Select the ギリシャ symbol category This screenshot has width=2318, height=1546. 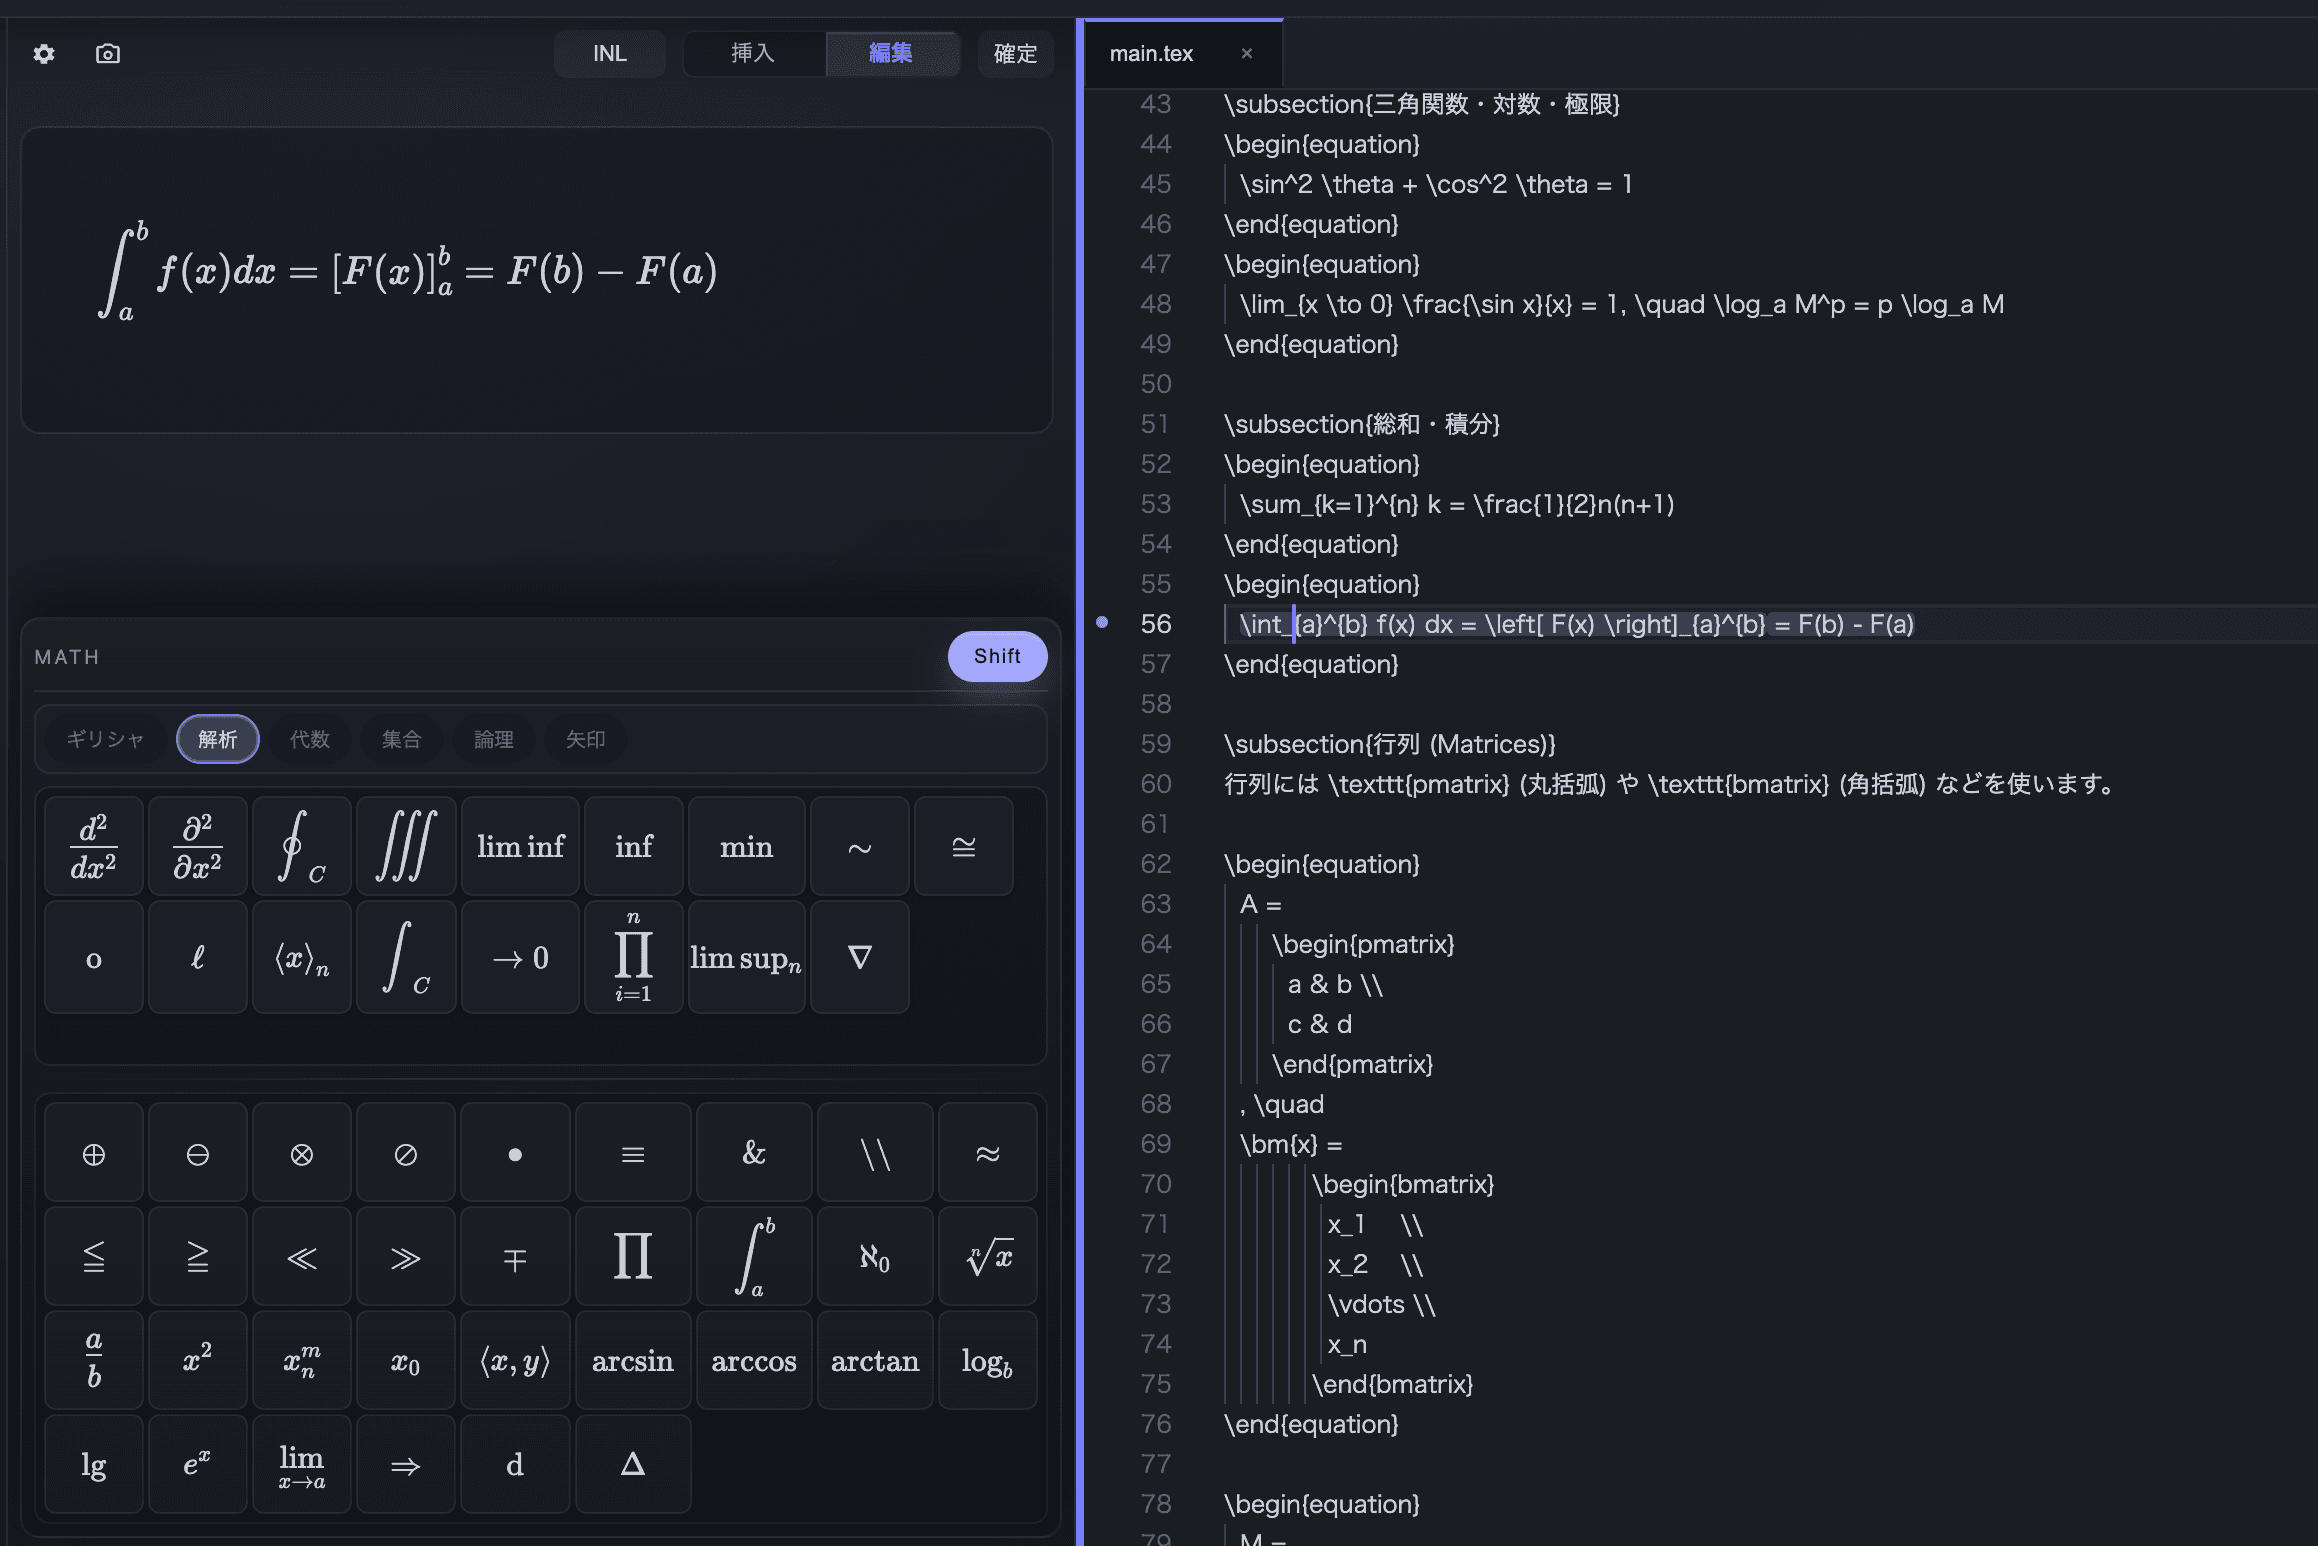click(x=105, y=740)
